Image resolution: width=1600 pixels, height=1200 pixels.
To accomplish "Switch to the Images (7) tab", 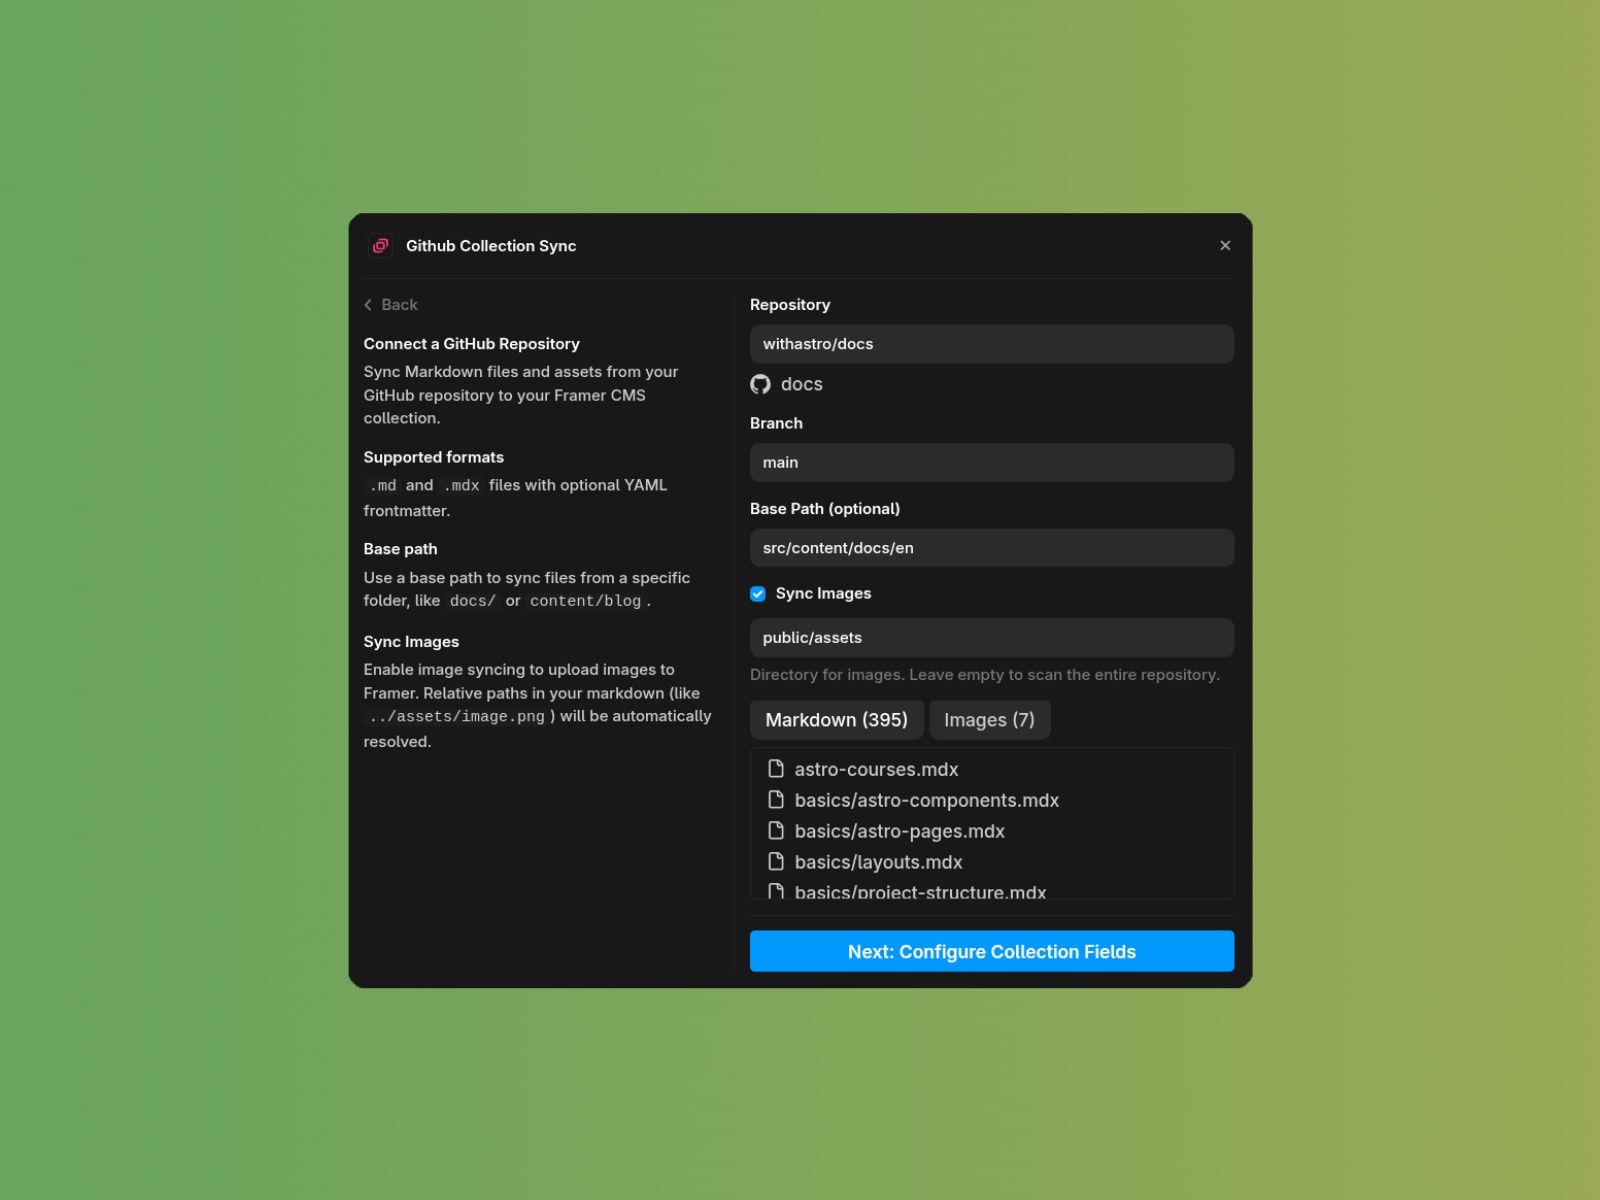I will (x=989, y=719).
